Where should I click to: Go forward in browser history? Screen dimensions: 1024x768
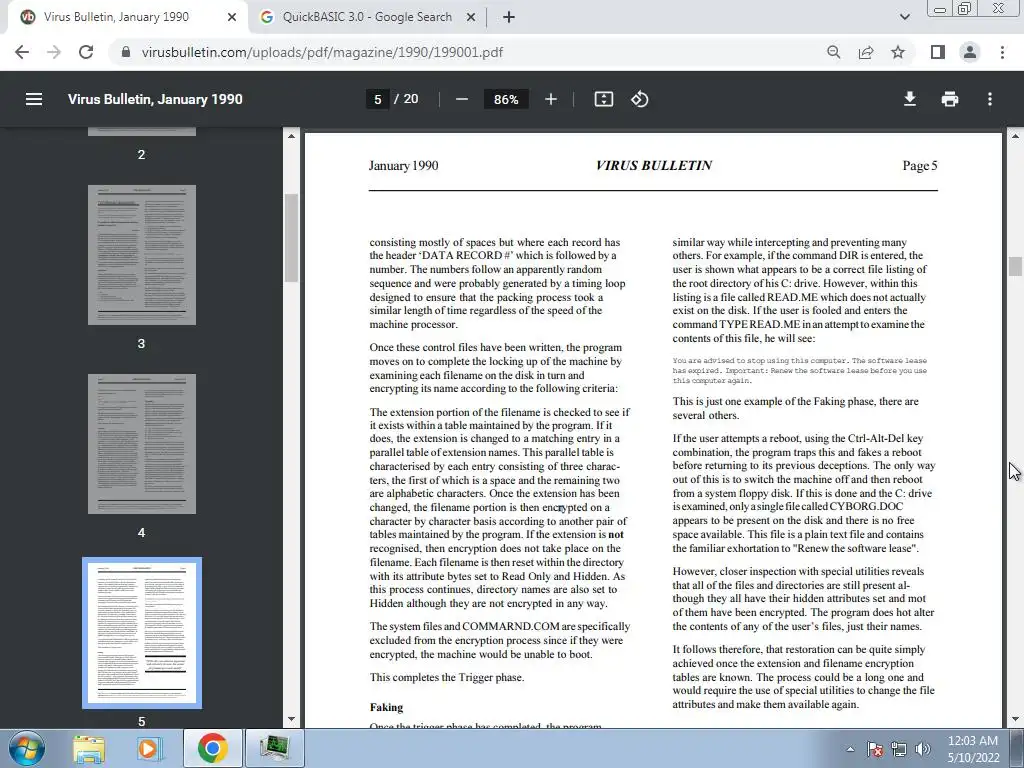pyautogui.click(x=54, y=52)
